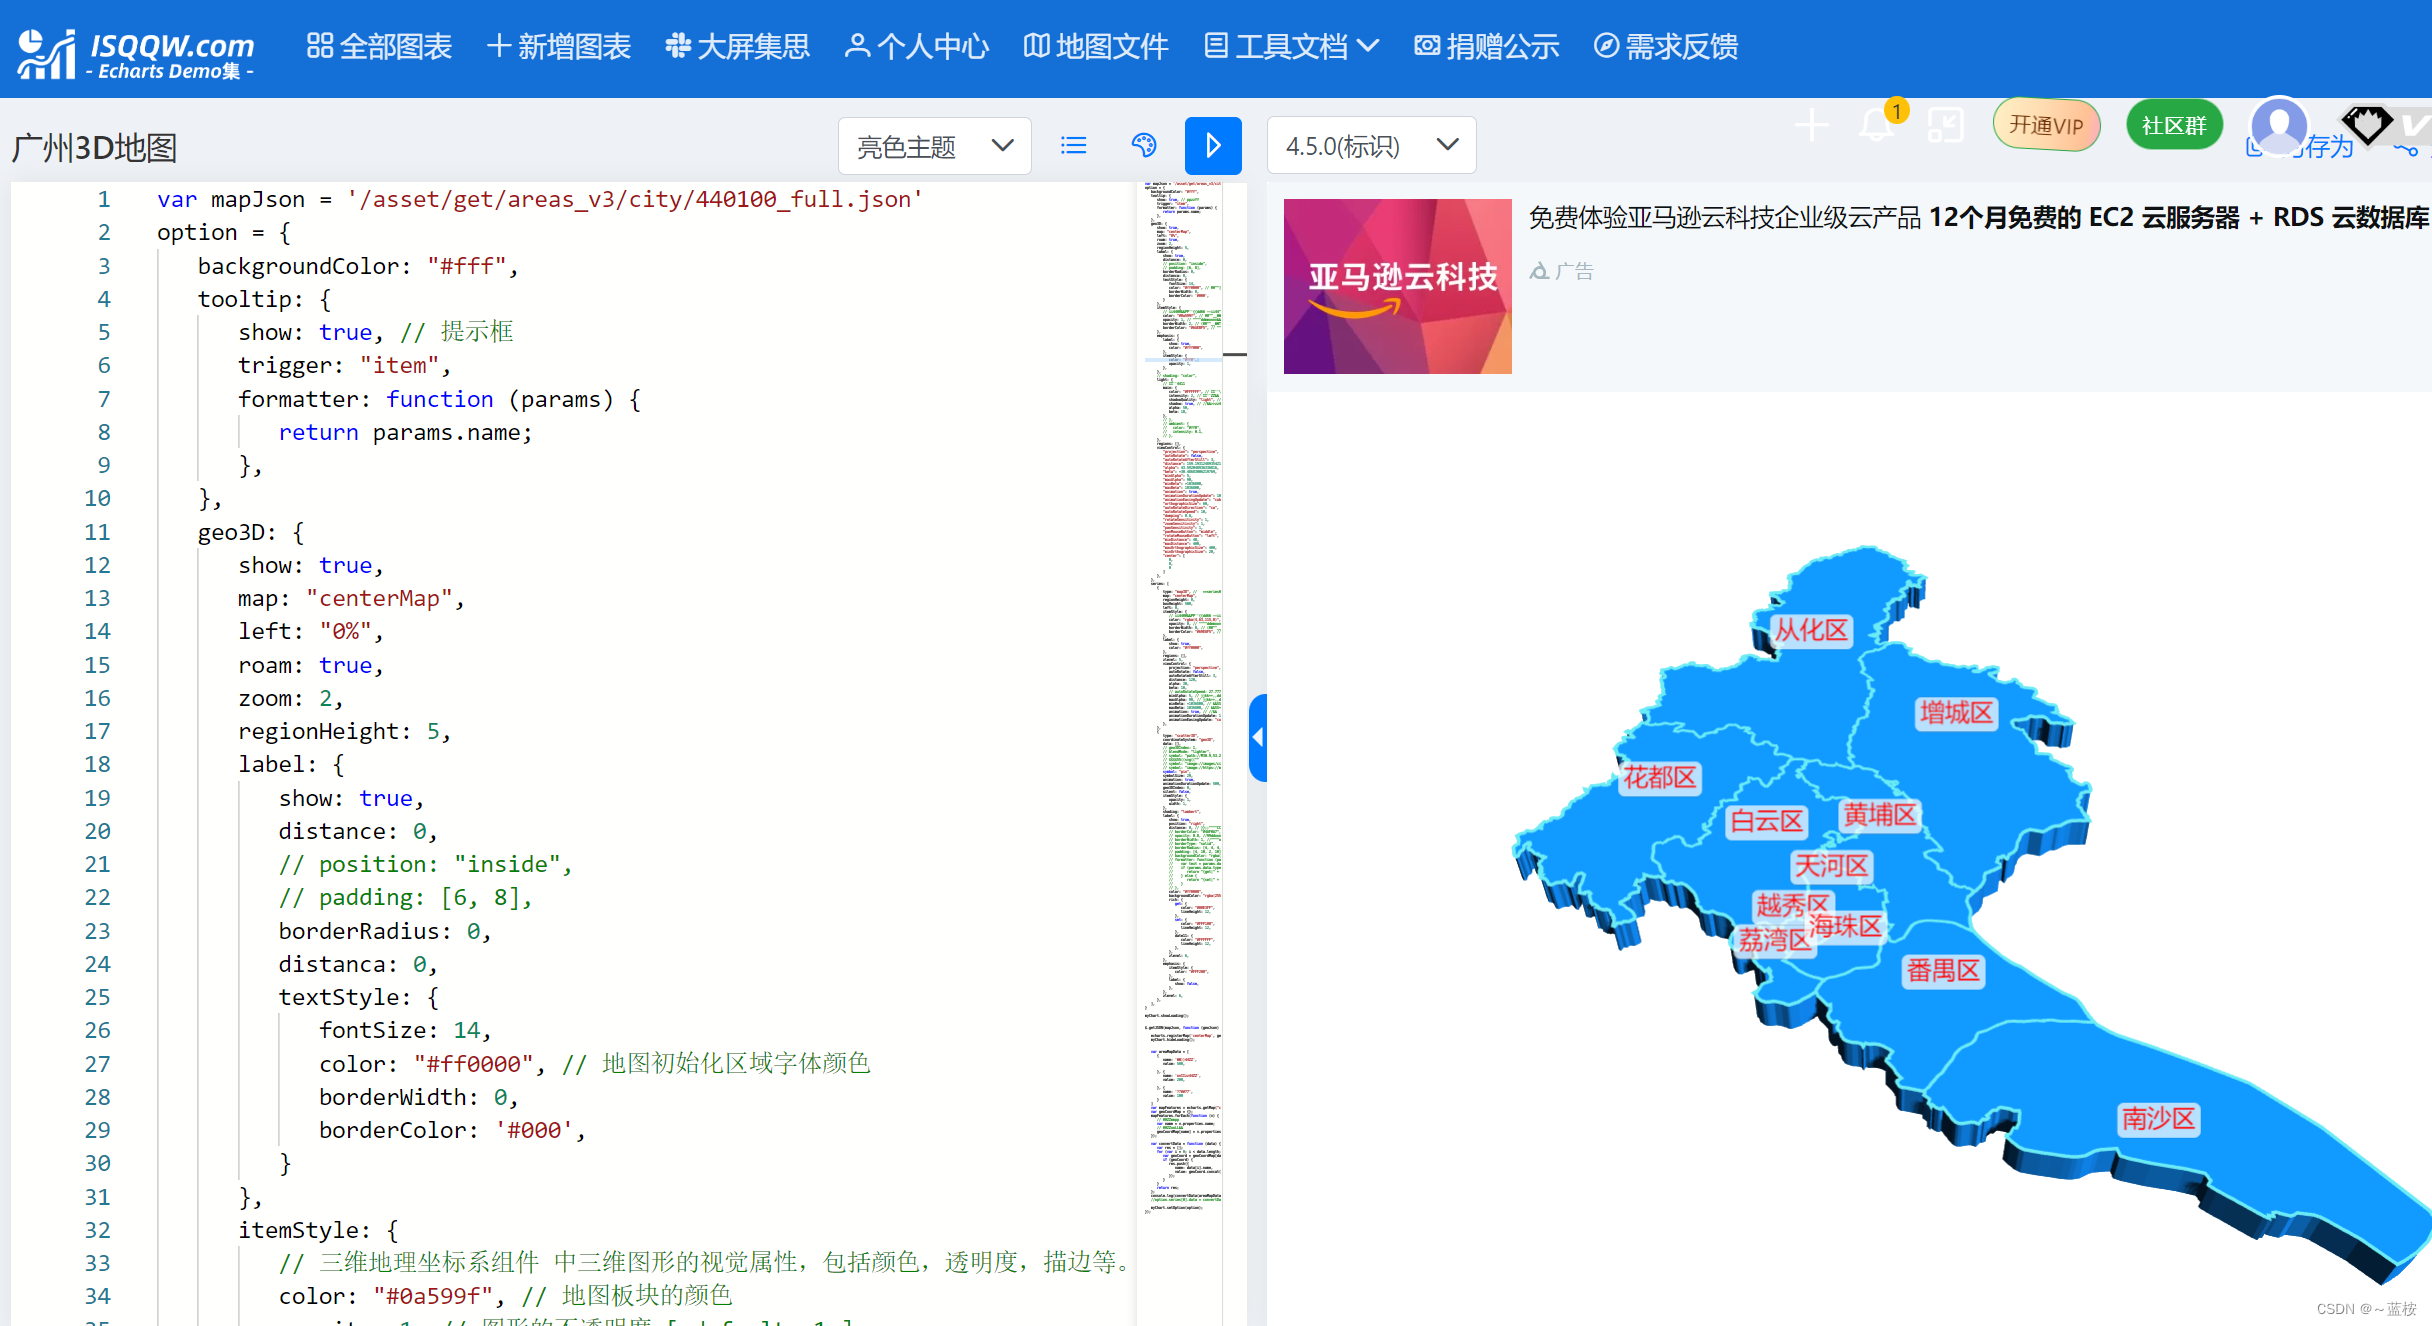Screen dimensions: 2432x1326
Task: Open the 4.5.0(标识) version dropdown
Action: point(1370,146)
